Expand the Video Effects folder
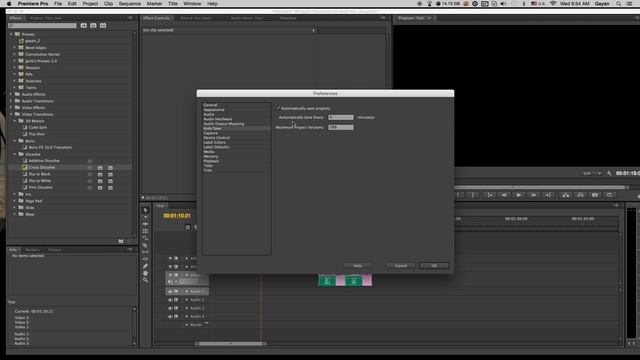 point(11,108)
